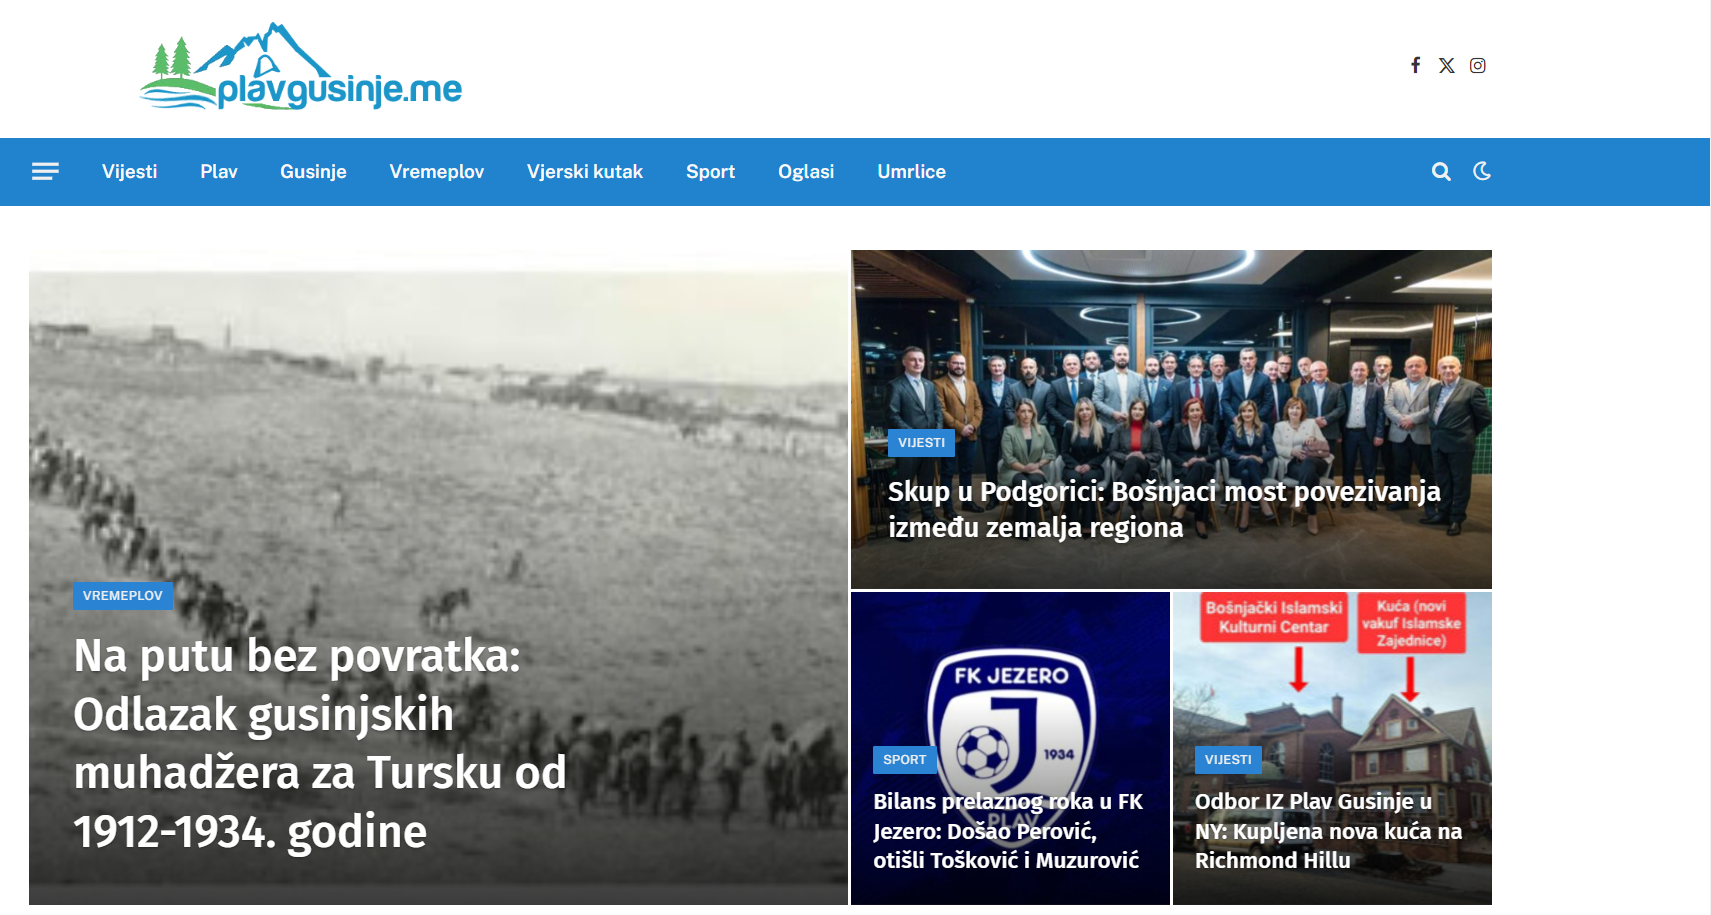Click the SPORT category badge
This screenshot has height=915, width=1711.
coord(905,760)
